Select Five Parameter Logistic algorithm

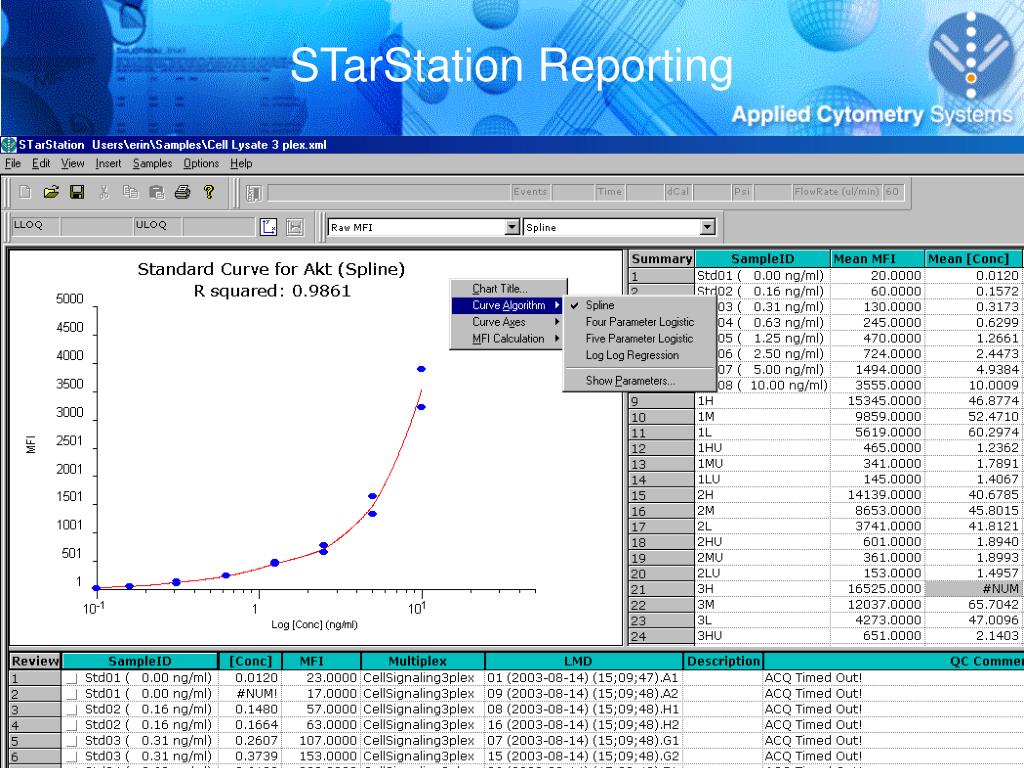pos(639,338)
